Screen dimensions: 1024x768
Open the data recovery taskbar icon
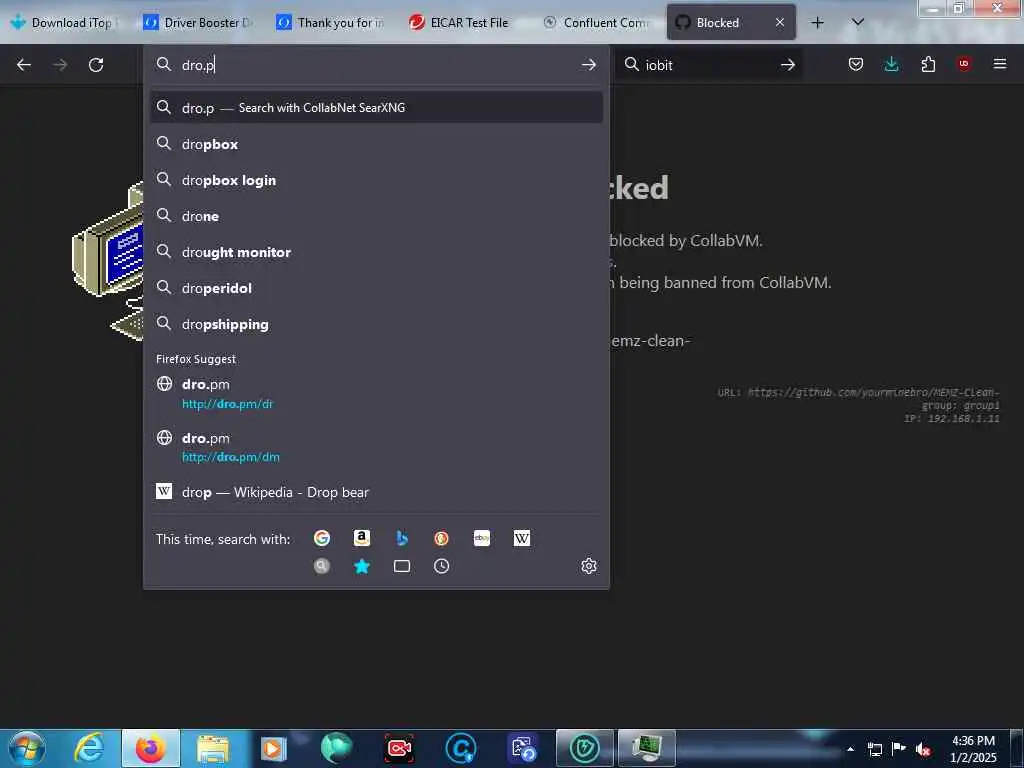pos(522,748)
